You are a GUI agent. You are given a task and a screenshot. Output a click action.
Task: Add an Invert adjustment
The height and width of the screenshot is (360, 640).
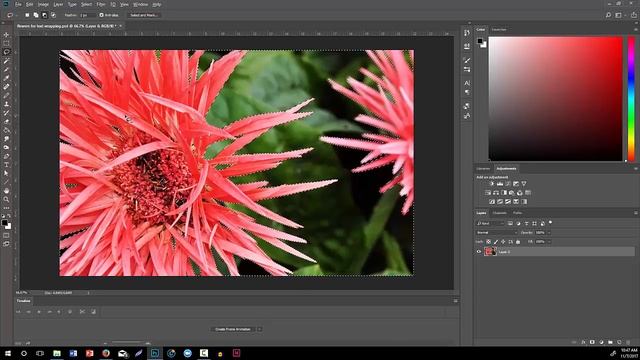click(x=492, y=202)
